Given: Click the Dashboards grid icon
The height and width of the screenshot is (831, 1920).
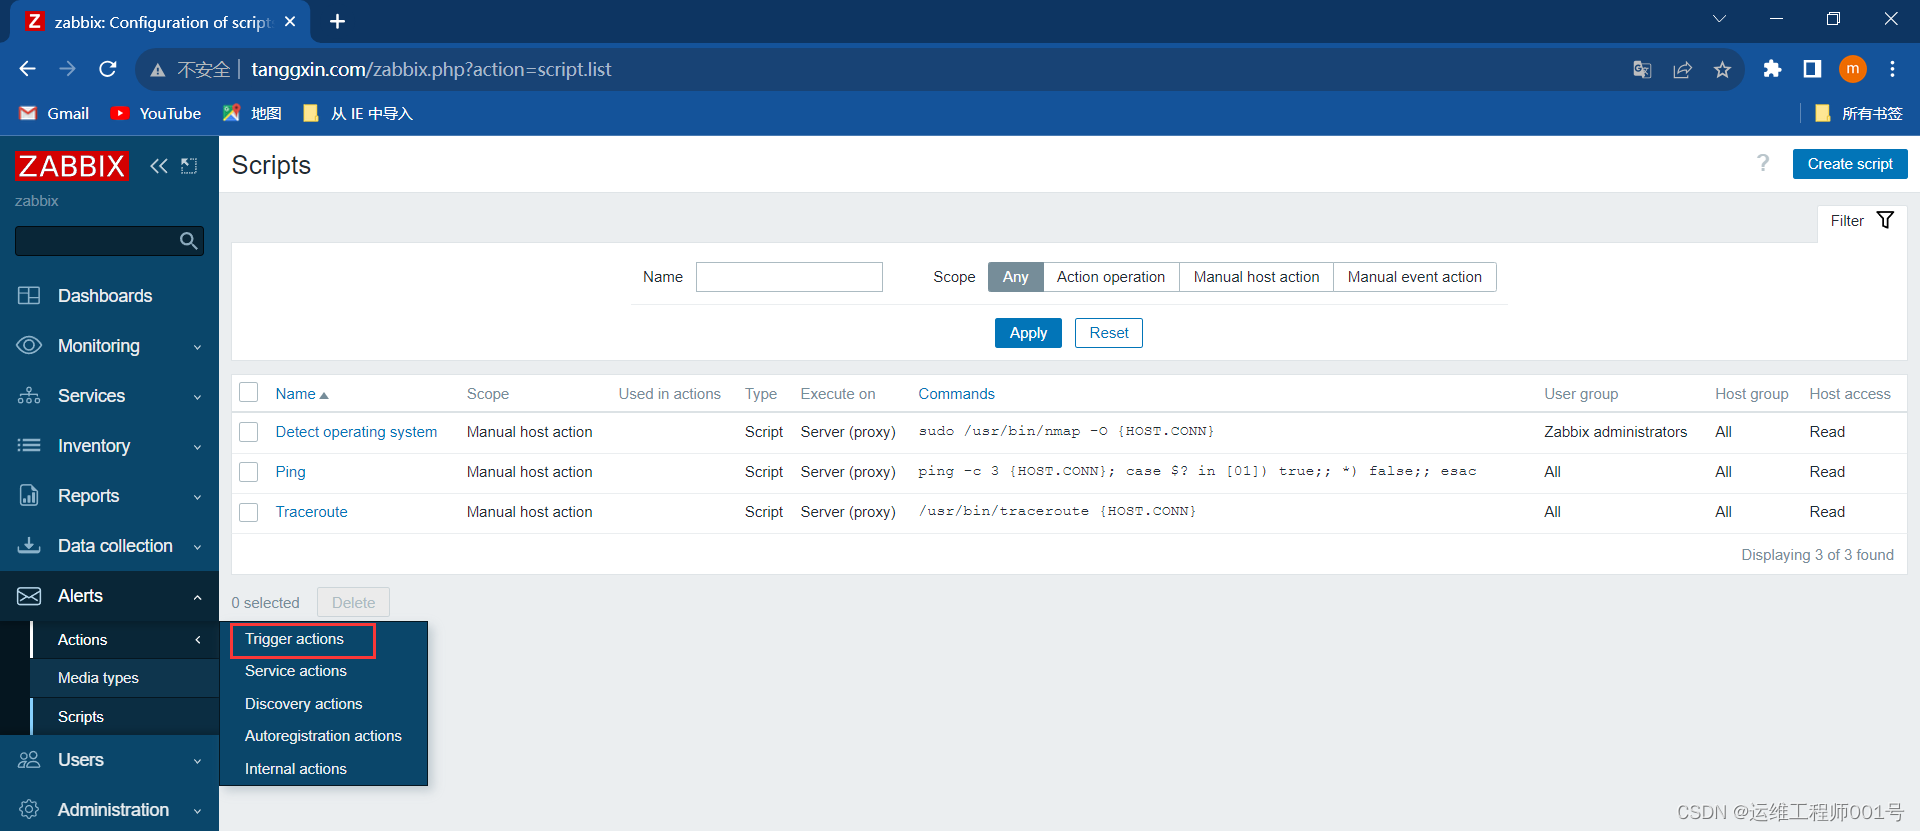Looking at the screenshot, I should point(29,296).
